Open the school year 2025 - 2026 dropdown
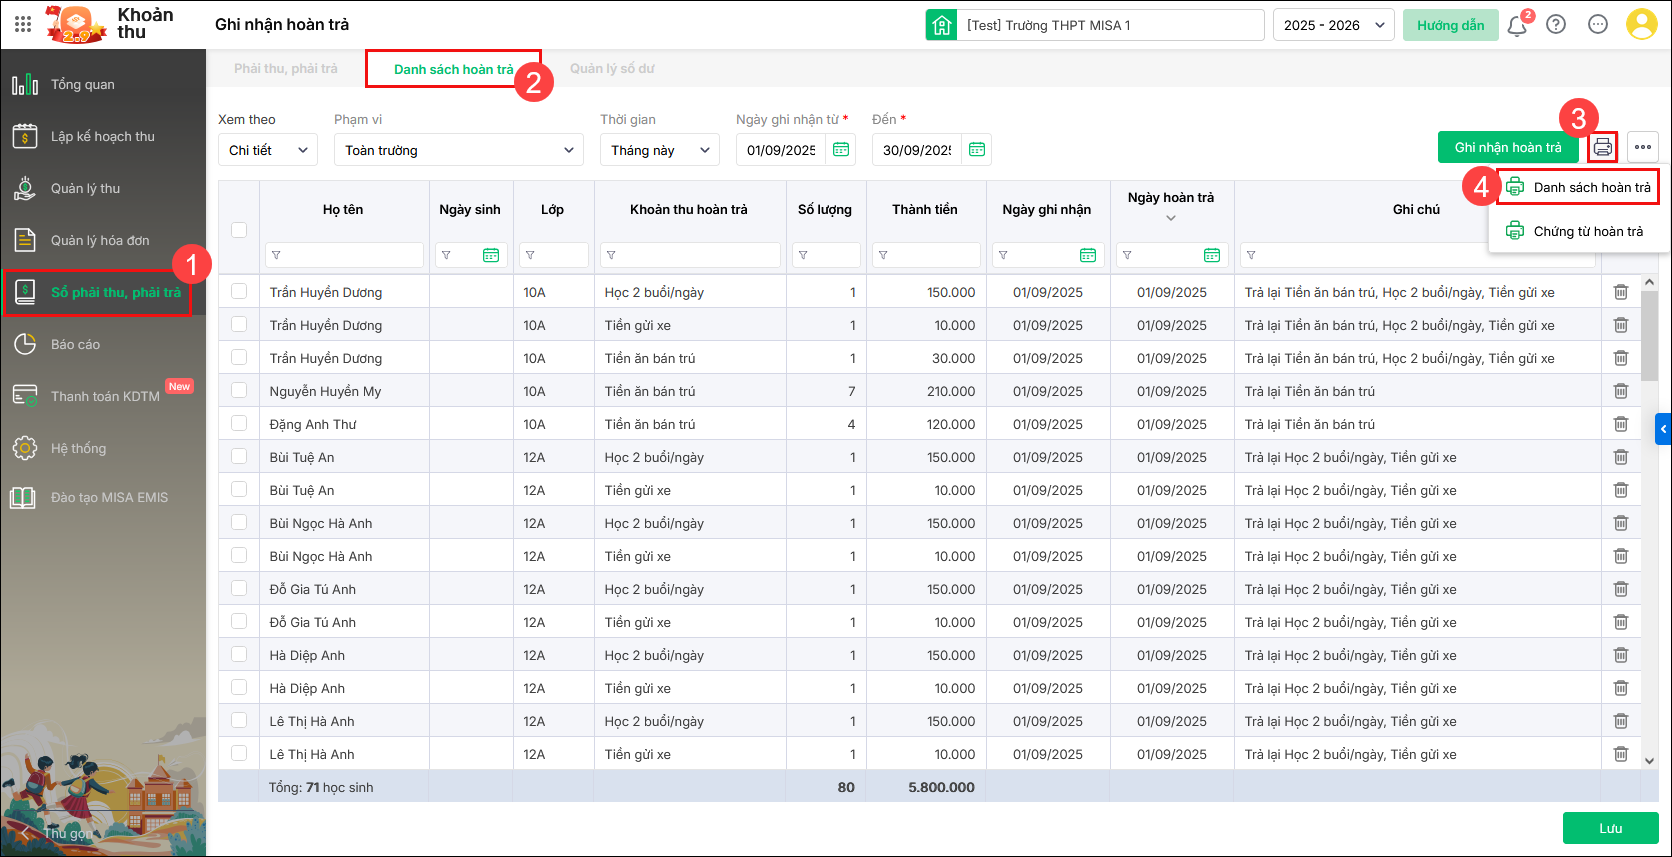Image resolution: width=1672 pixels, height=857 pixels. 1332,25
